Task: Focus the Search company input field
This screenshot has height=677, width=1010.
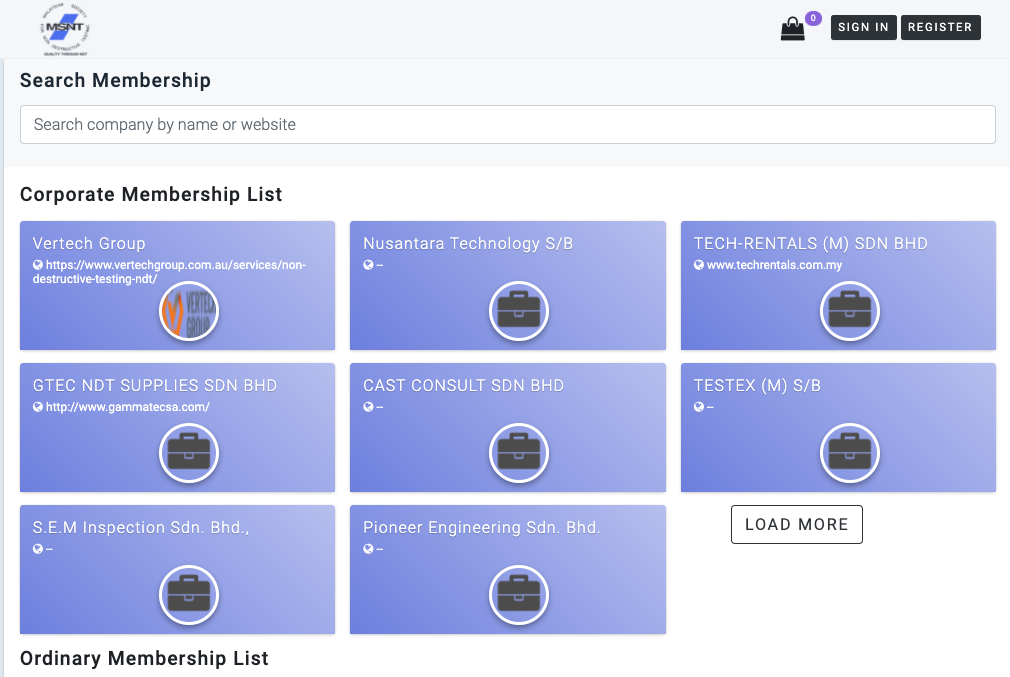Action: point(508,124)
